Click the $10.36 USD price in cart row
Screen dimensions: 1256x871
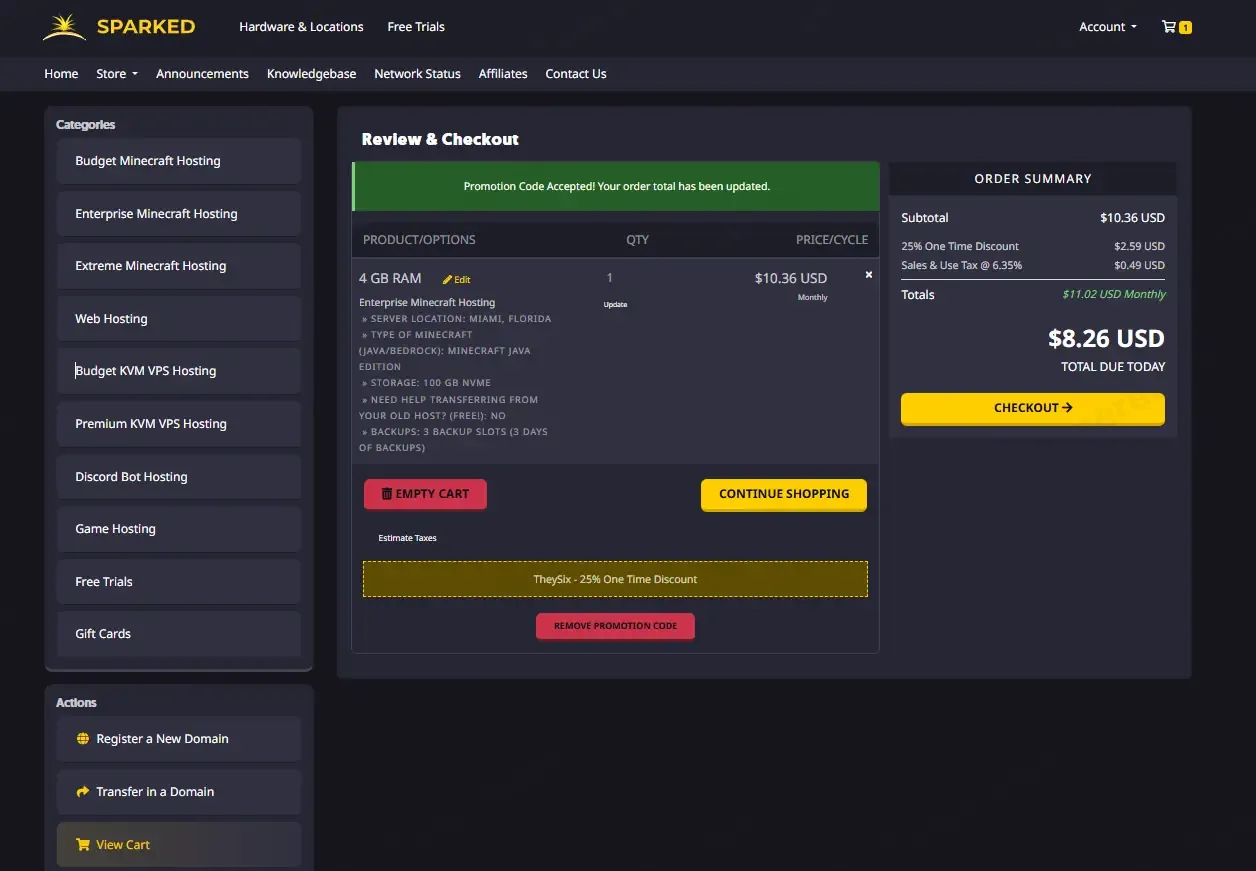(791, 278)
